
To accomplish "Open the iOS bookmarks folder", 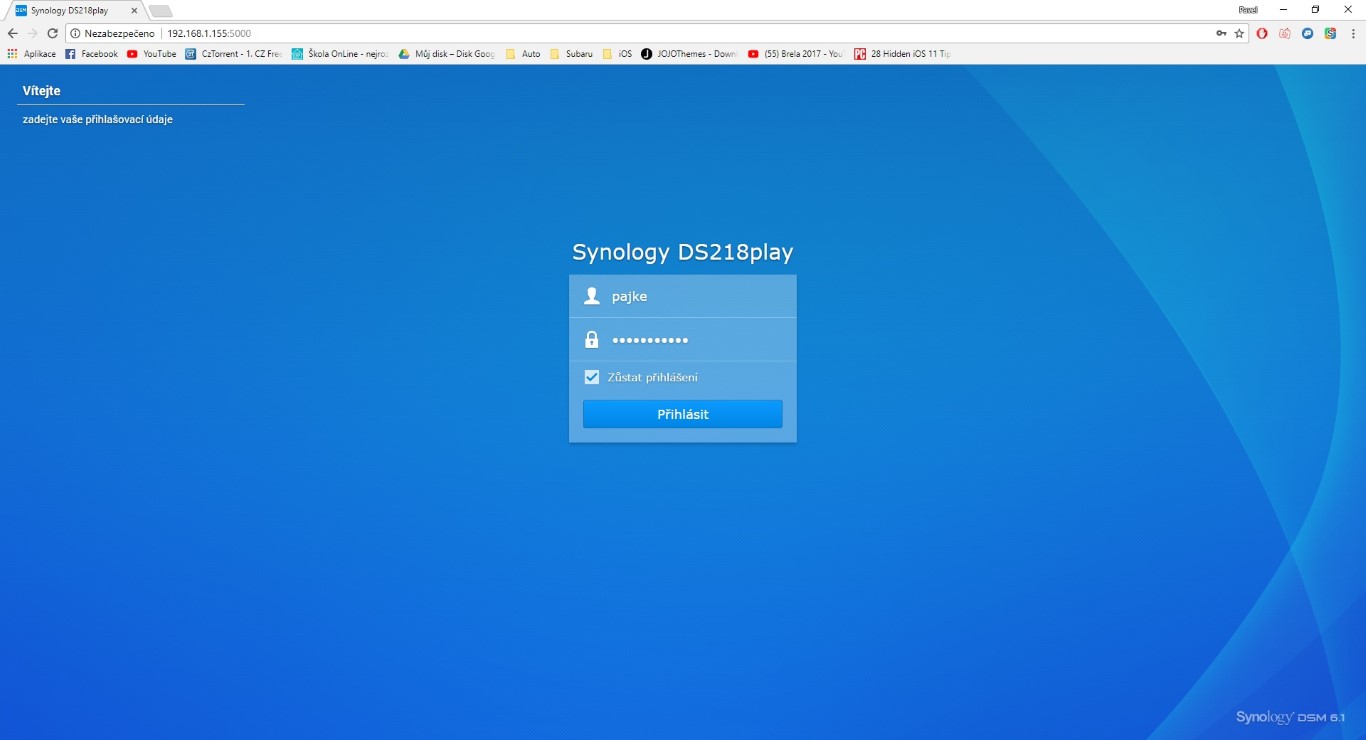I will tap(617, 54).
